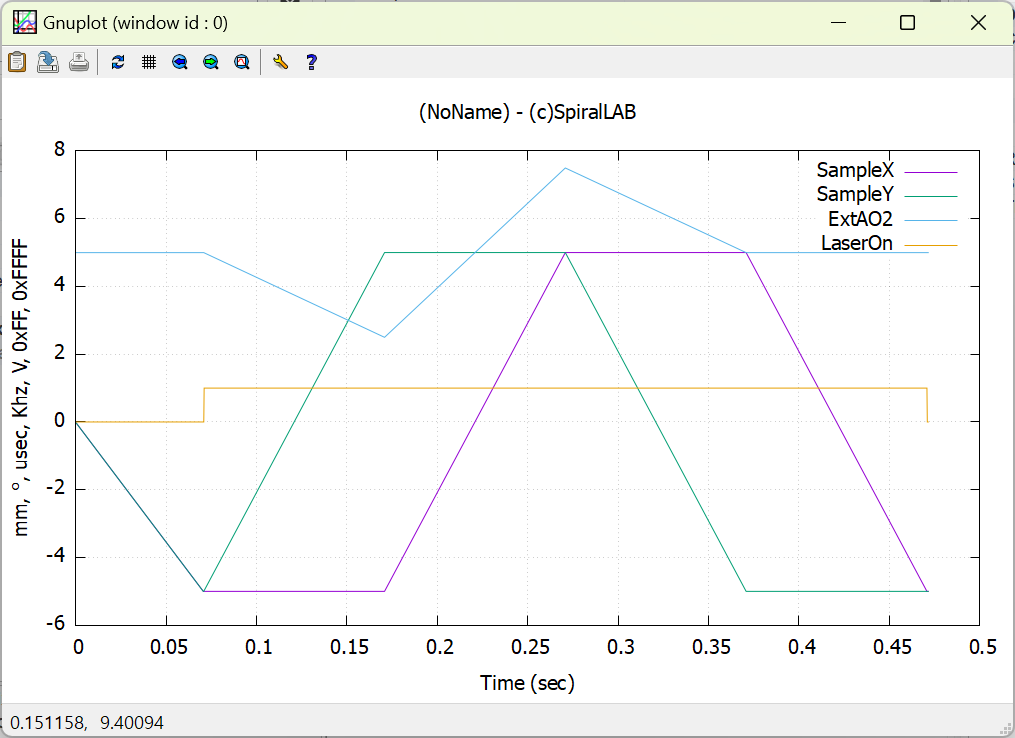Toggle LaserOn curve via legend entry
This screenshot has width=1015, height=738.
pyautogui.click(x=857, y=243)
